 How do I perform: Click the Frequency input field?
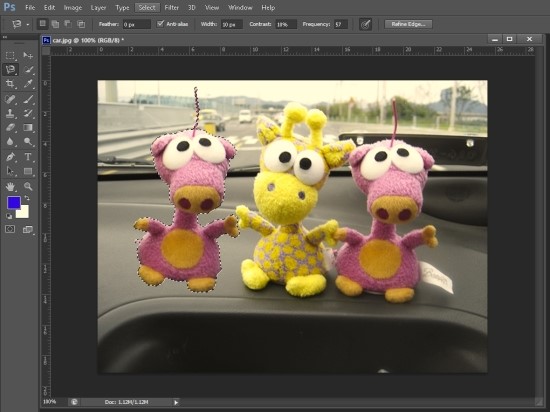(x=340, y=24)
